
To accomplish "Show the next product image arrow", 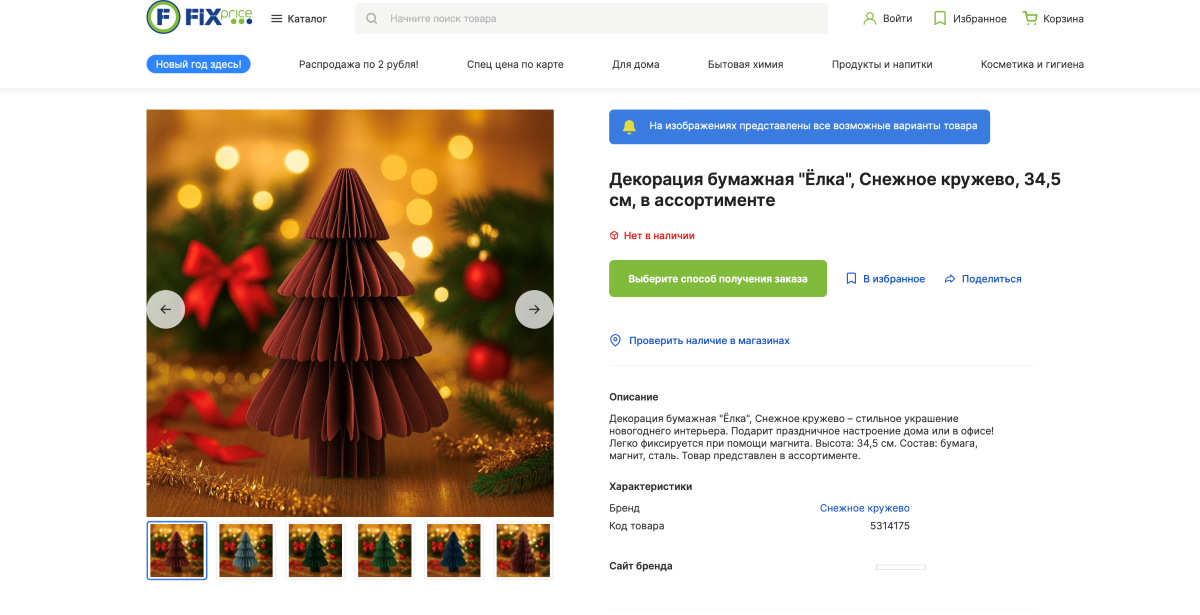I will click(534, 309).
